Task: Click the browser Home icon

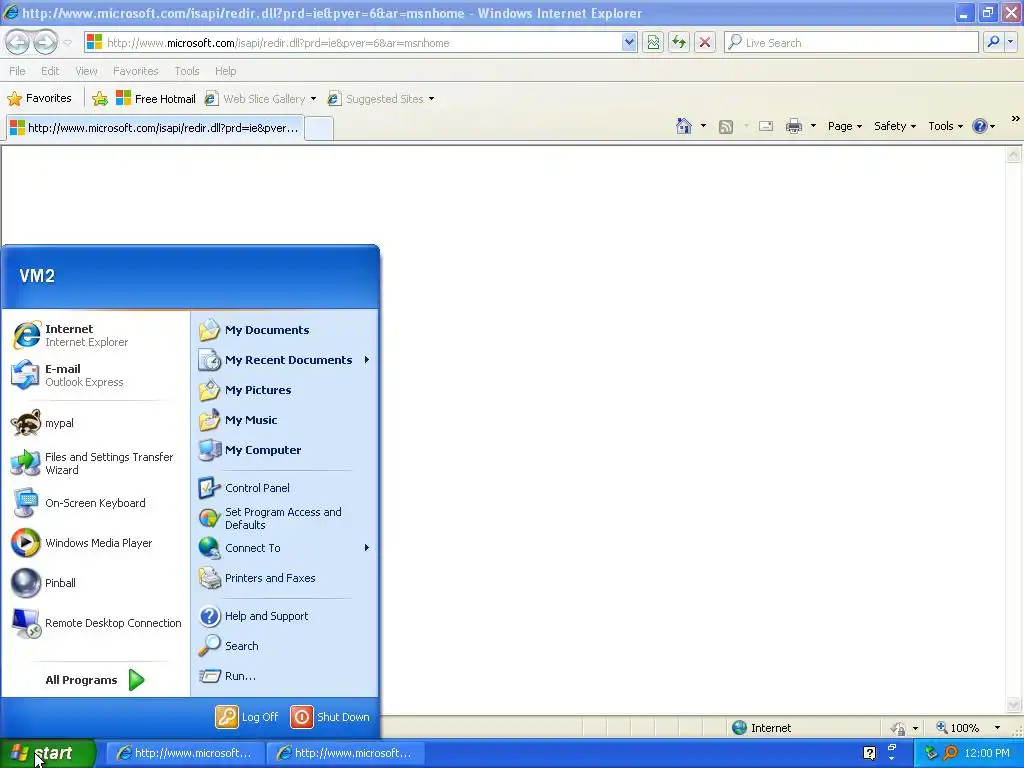Action: pyautogui.click(x=684, y=126)
